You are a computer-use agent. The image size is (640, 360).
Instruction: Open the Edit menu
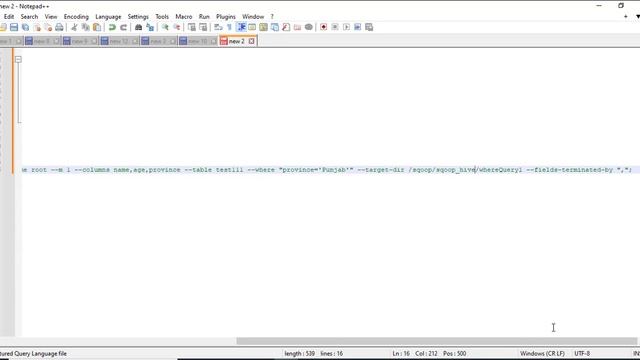click(9, 17)
